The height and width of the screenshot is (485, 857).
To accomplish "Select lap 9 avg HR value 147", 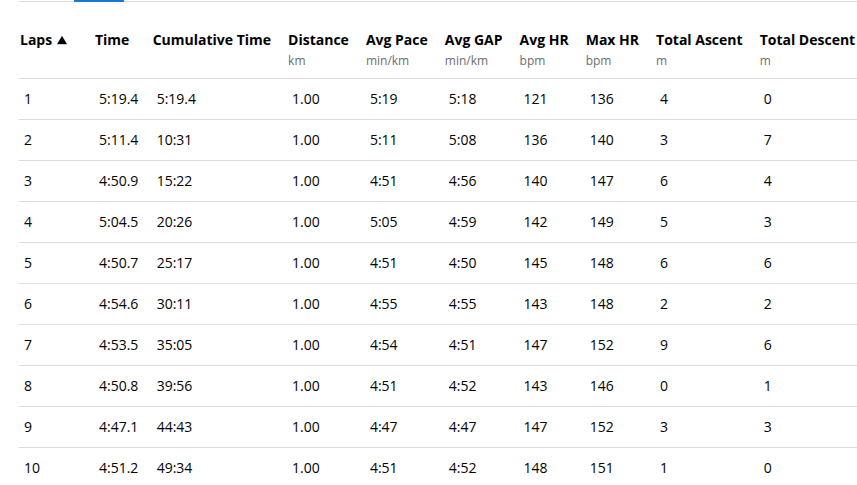I will click(x=535, y=428).
